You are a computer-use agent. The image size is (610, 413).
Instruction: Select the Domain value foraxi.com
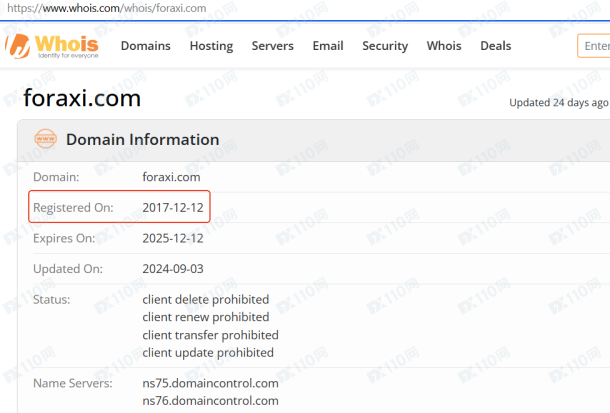pyautogui.click(x=171, y=177)
